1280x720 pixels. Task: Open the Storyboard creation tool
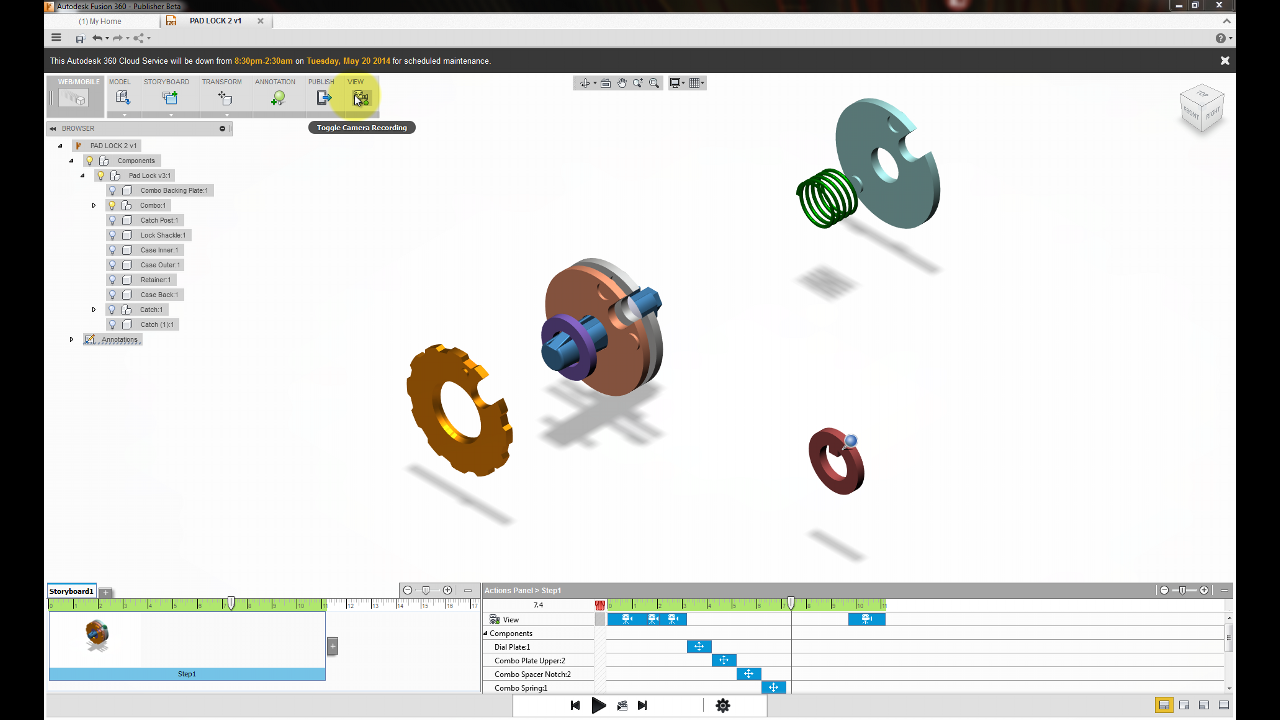tap(169, 97)
